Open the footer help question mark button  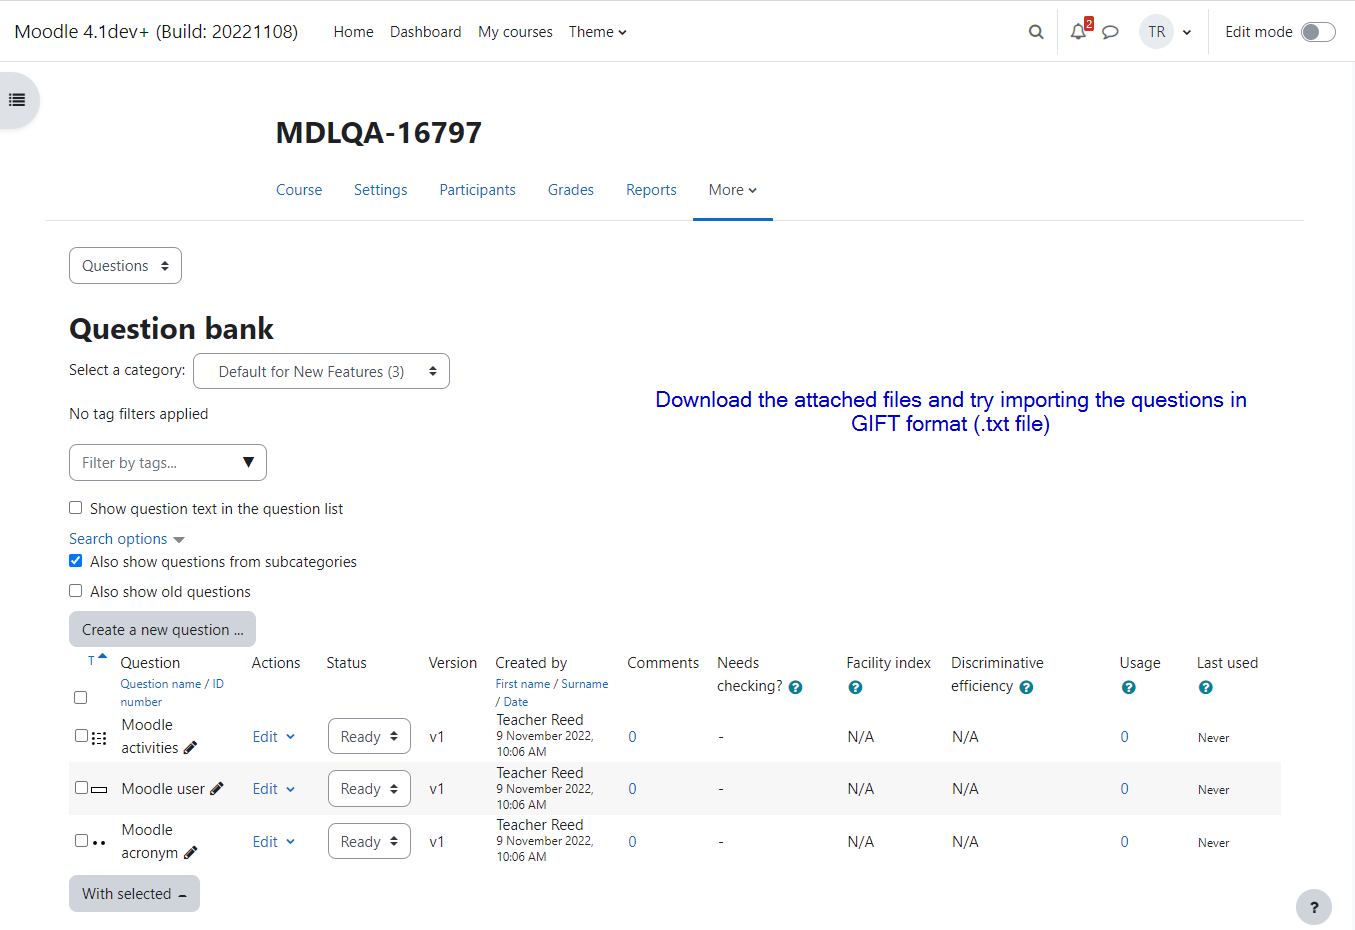(x=1314, y=907)
